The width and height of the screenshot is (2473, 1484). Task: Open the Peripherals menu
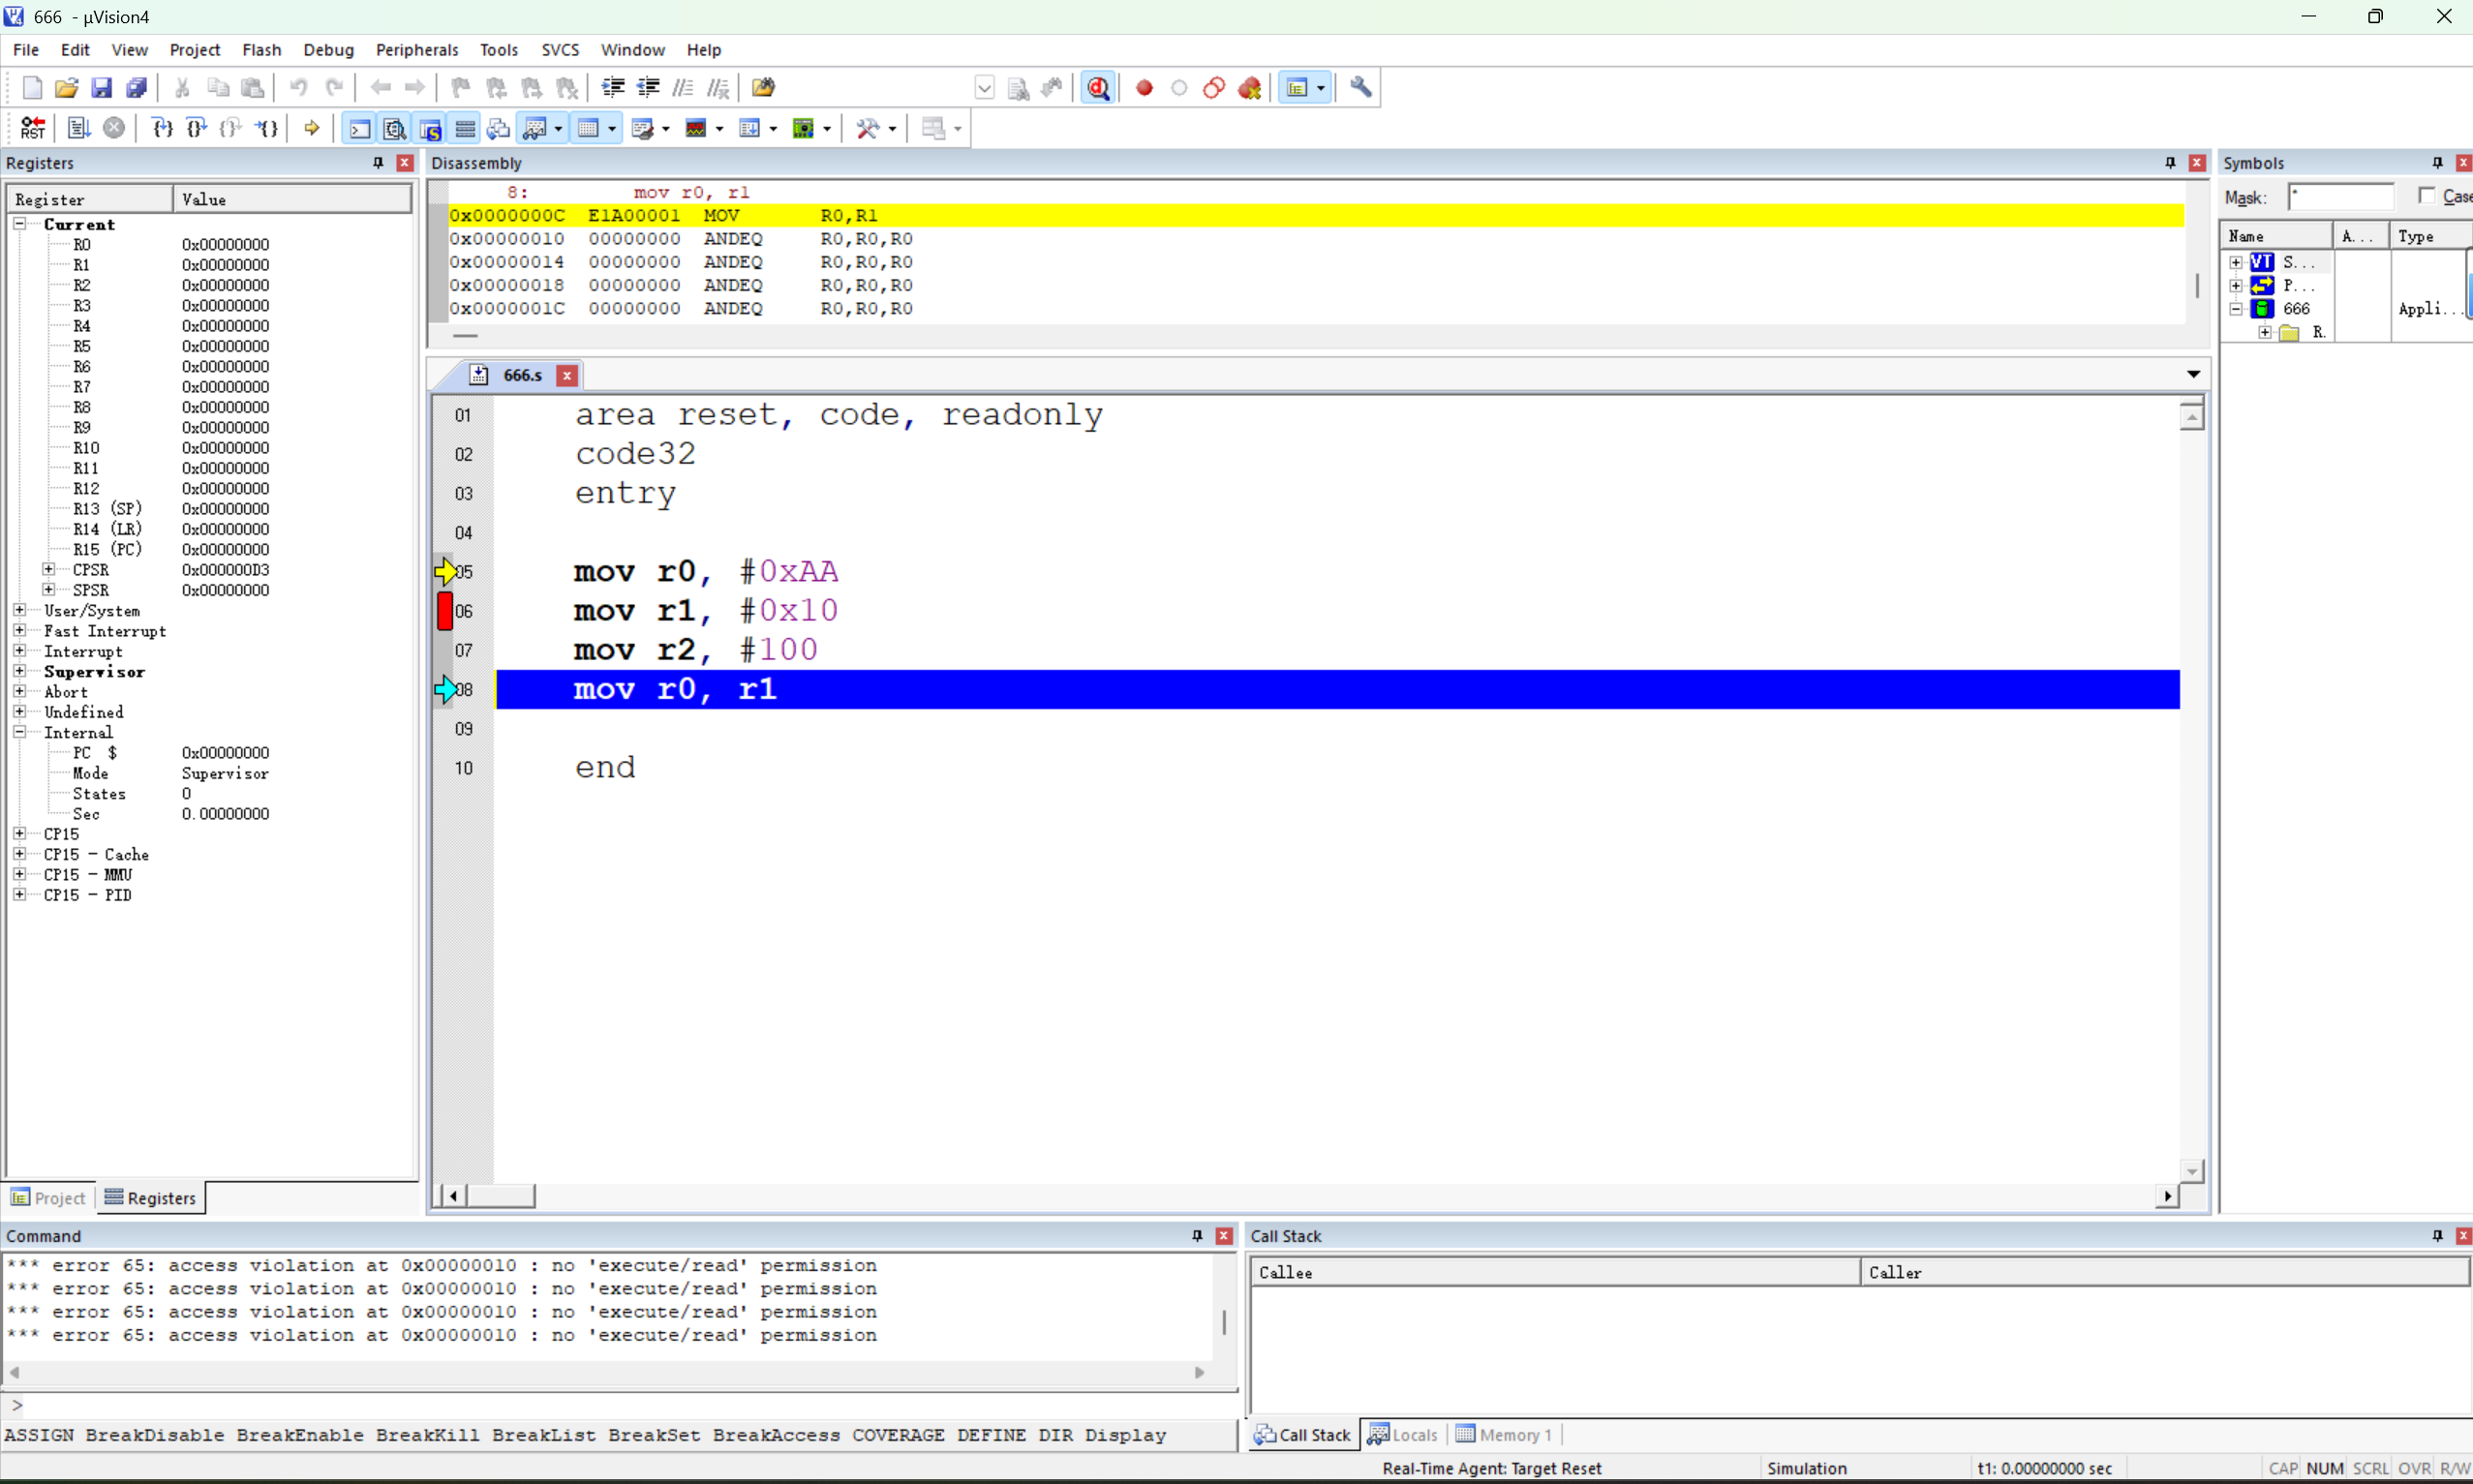(x=416, y=50)
